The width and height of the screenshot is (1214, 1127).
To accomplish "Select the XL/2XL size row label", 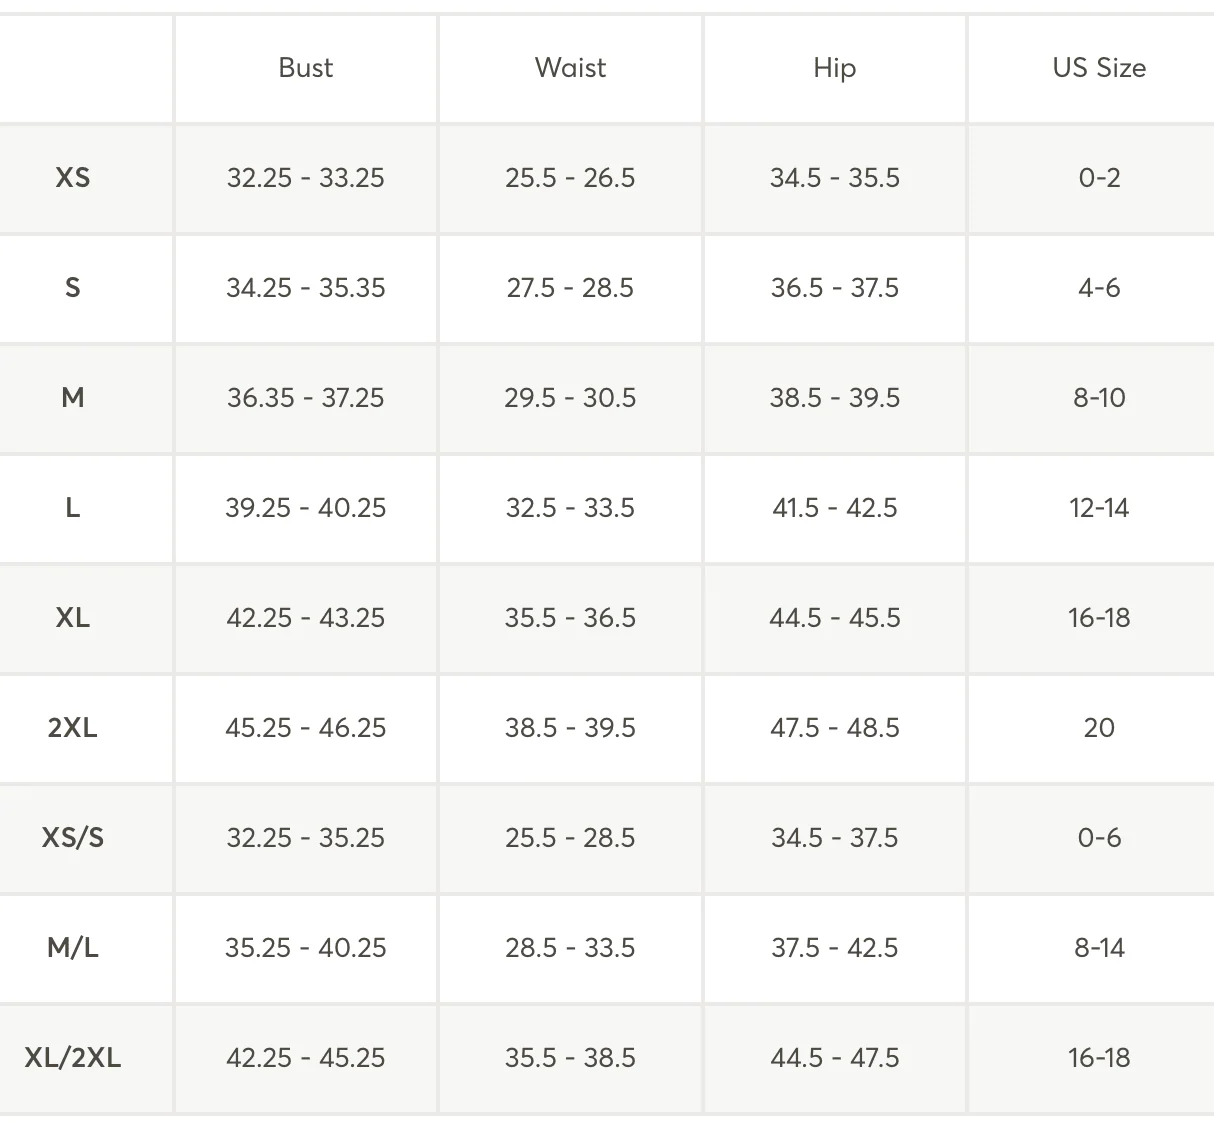I will coord(73,1058).
